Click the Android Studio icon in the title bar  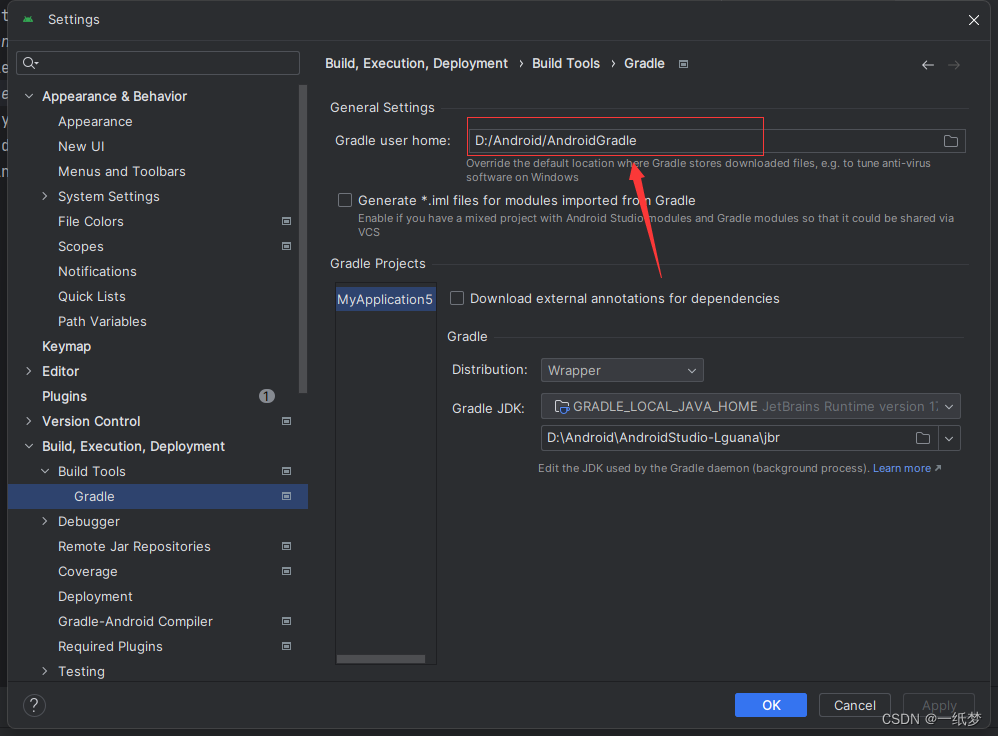click(x=28, y=19)
